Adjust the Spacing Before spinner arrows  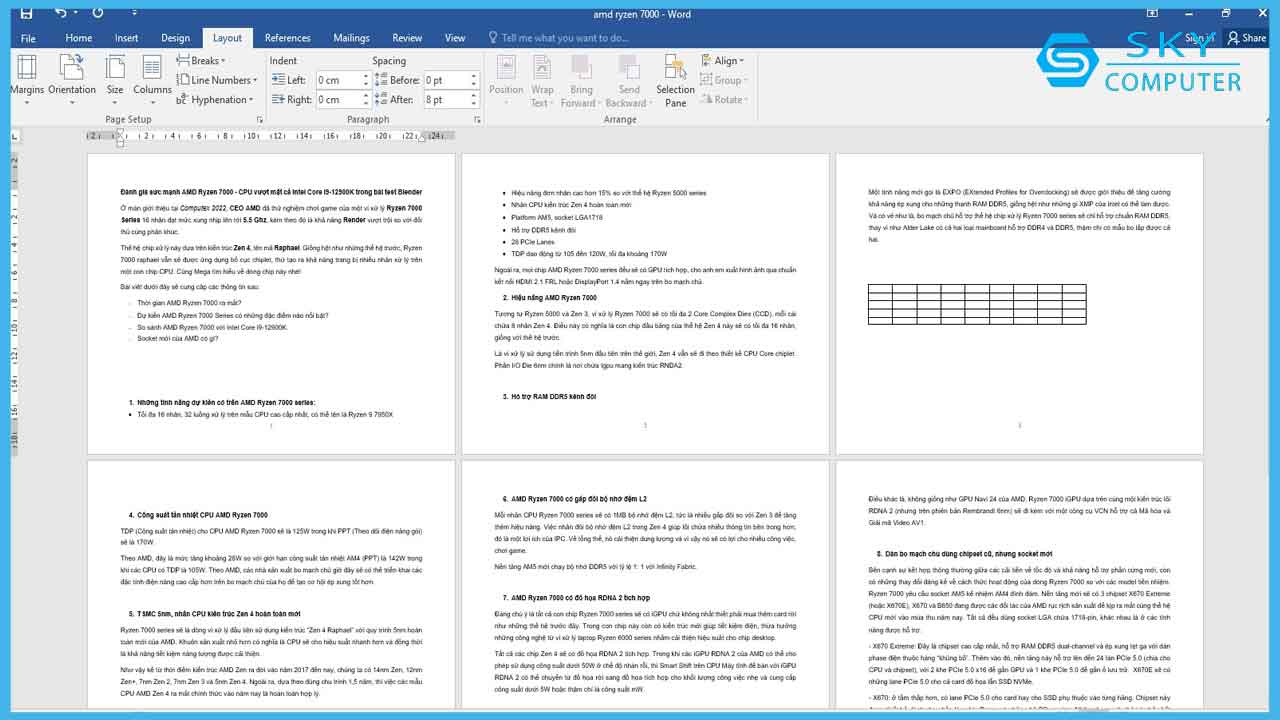point(474,80)
